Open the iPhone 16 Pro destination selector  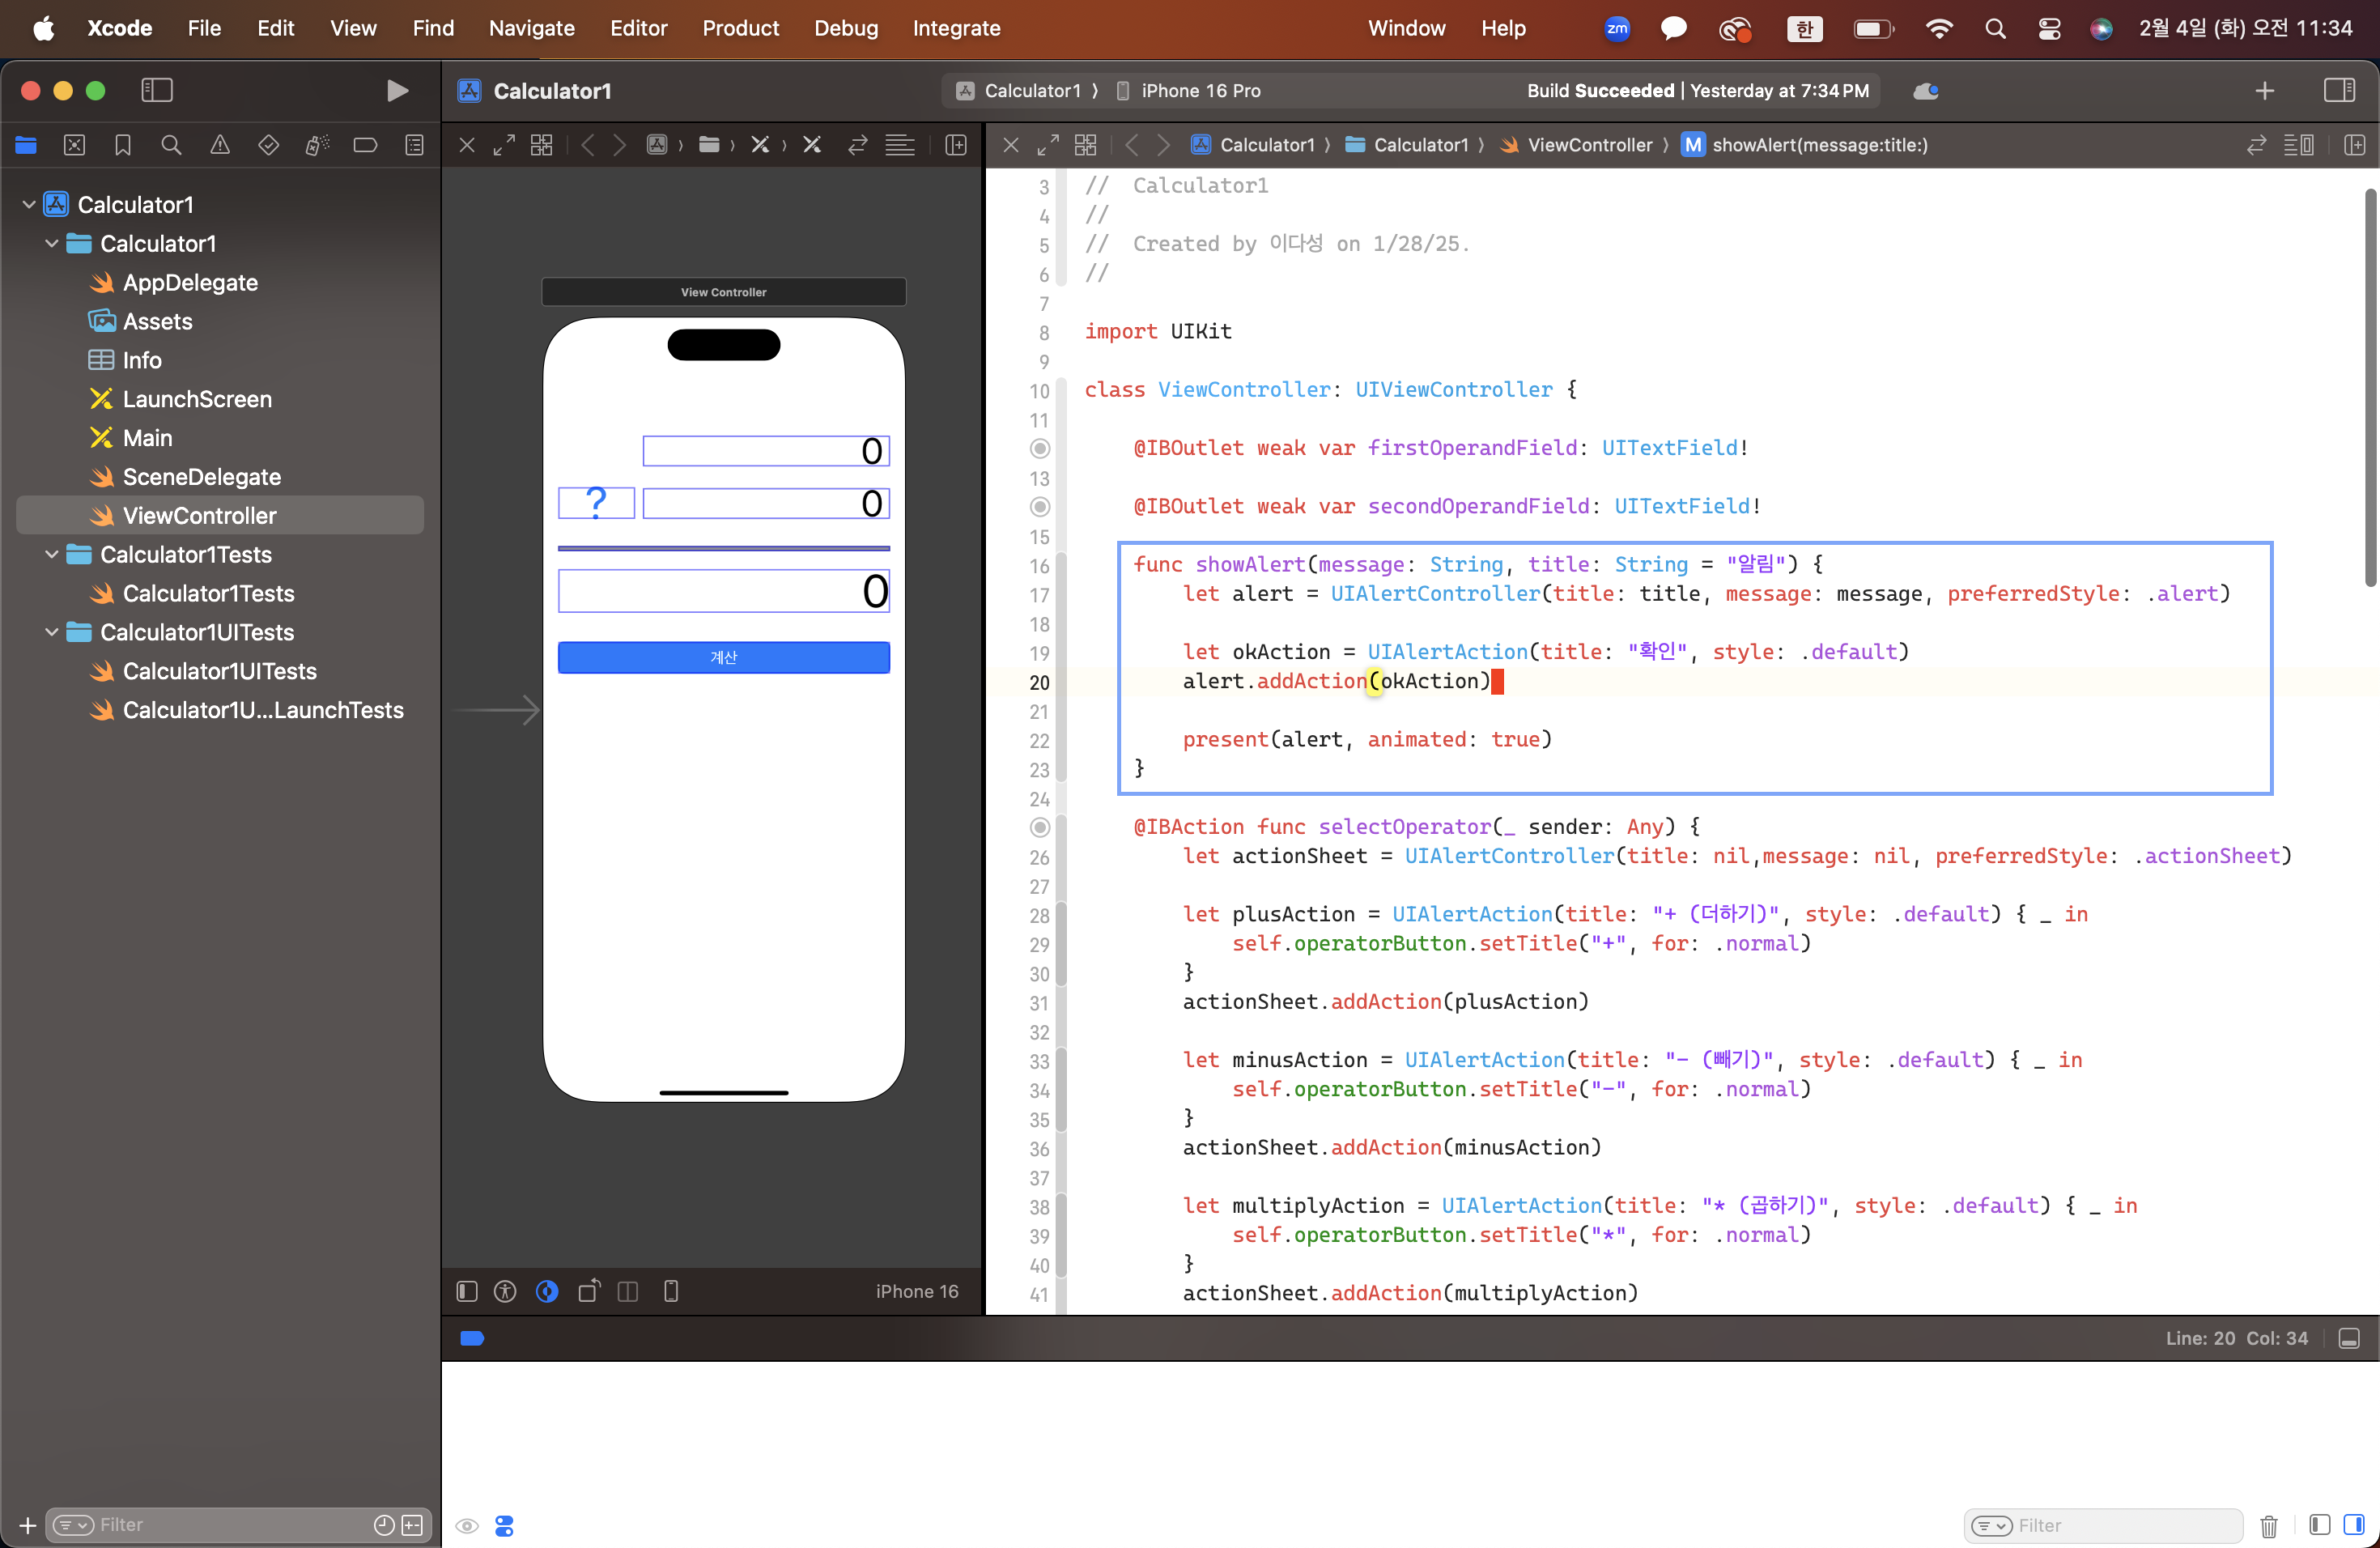(x=1200, y=91)
